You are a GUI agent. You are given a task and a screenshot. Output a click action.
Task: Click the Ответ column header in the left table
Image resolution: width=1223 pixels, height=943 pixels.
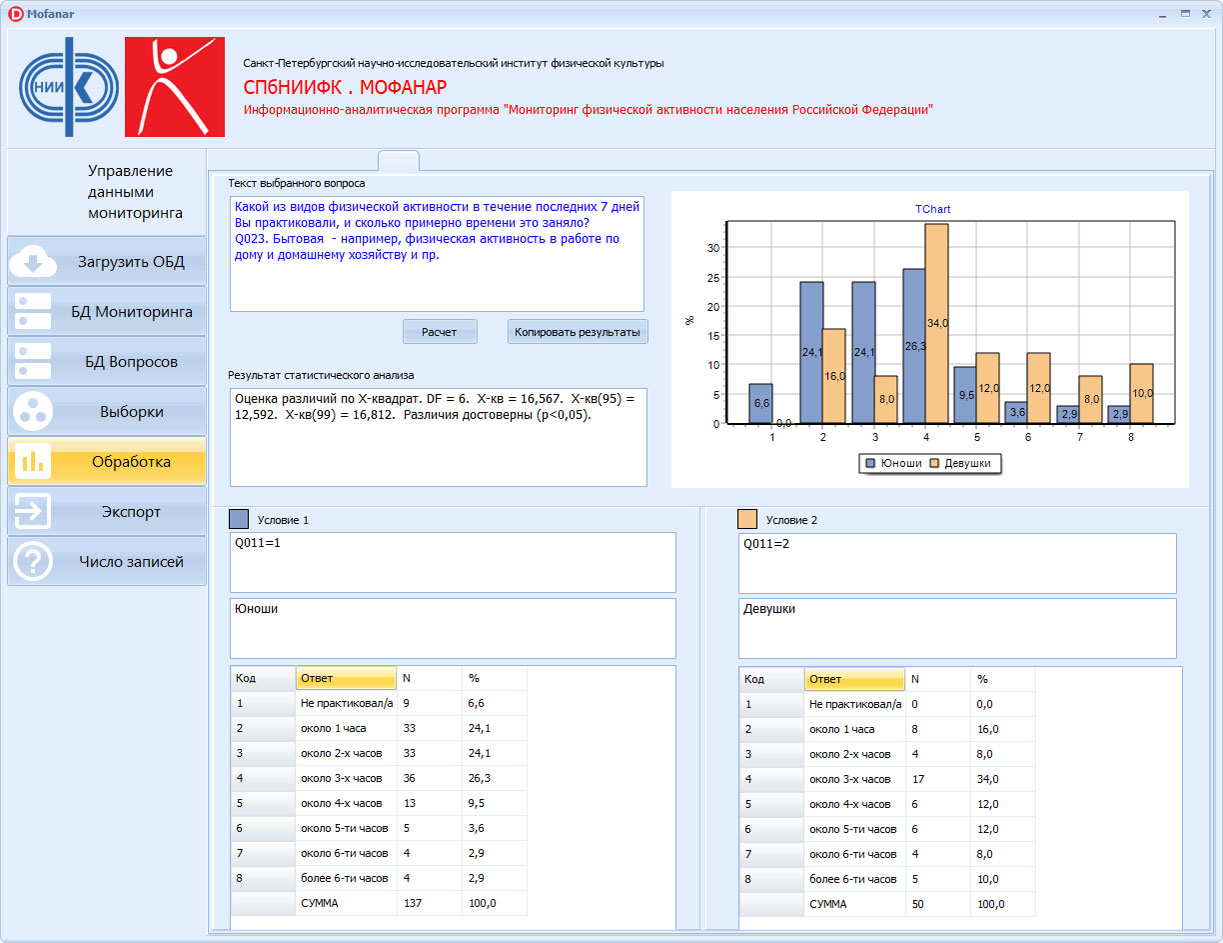[x=346, y=678]
